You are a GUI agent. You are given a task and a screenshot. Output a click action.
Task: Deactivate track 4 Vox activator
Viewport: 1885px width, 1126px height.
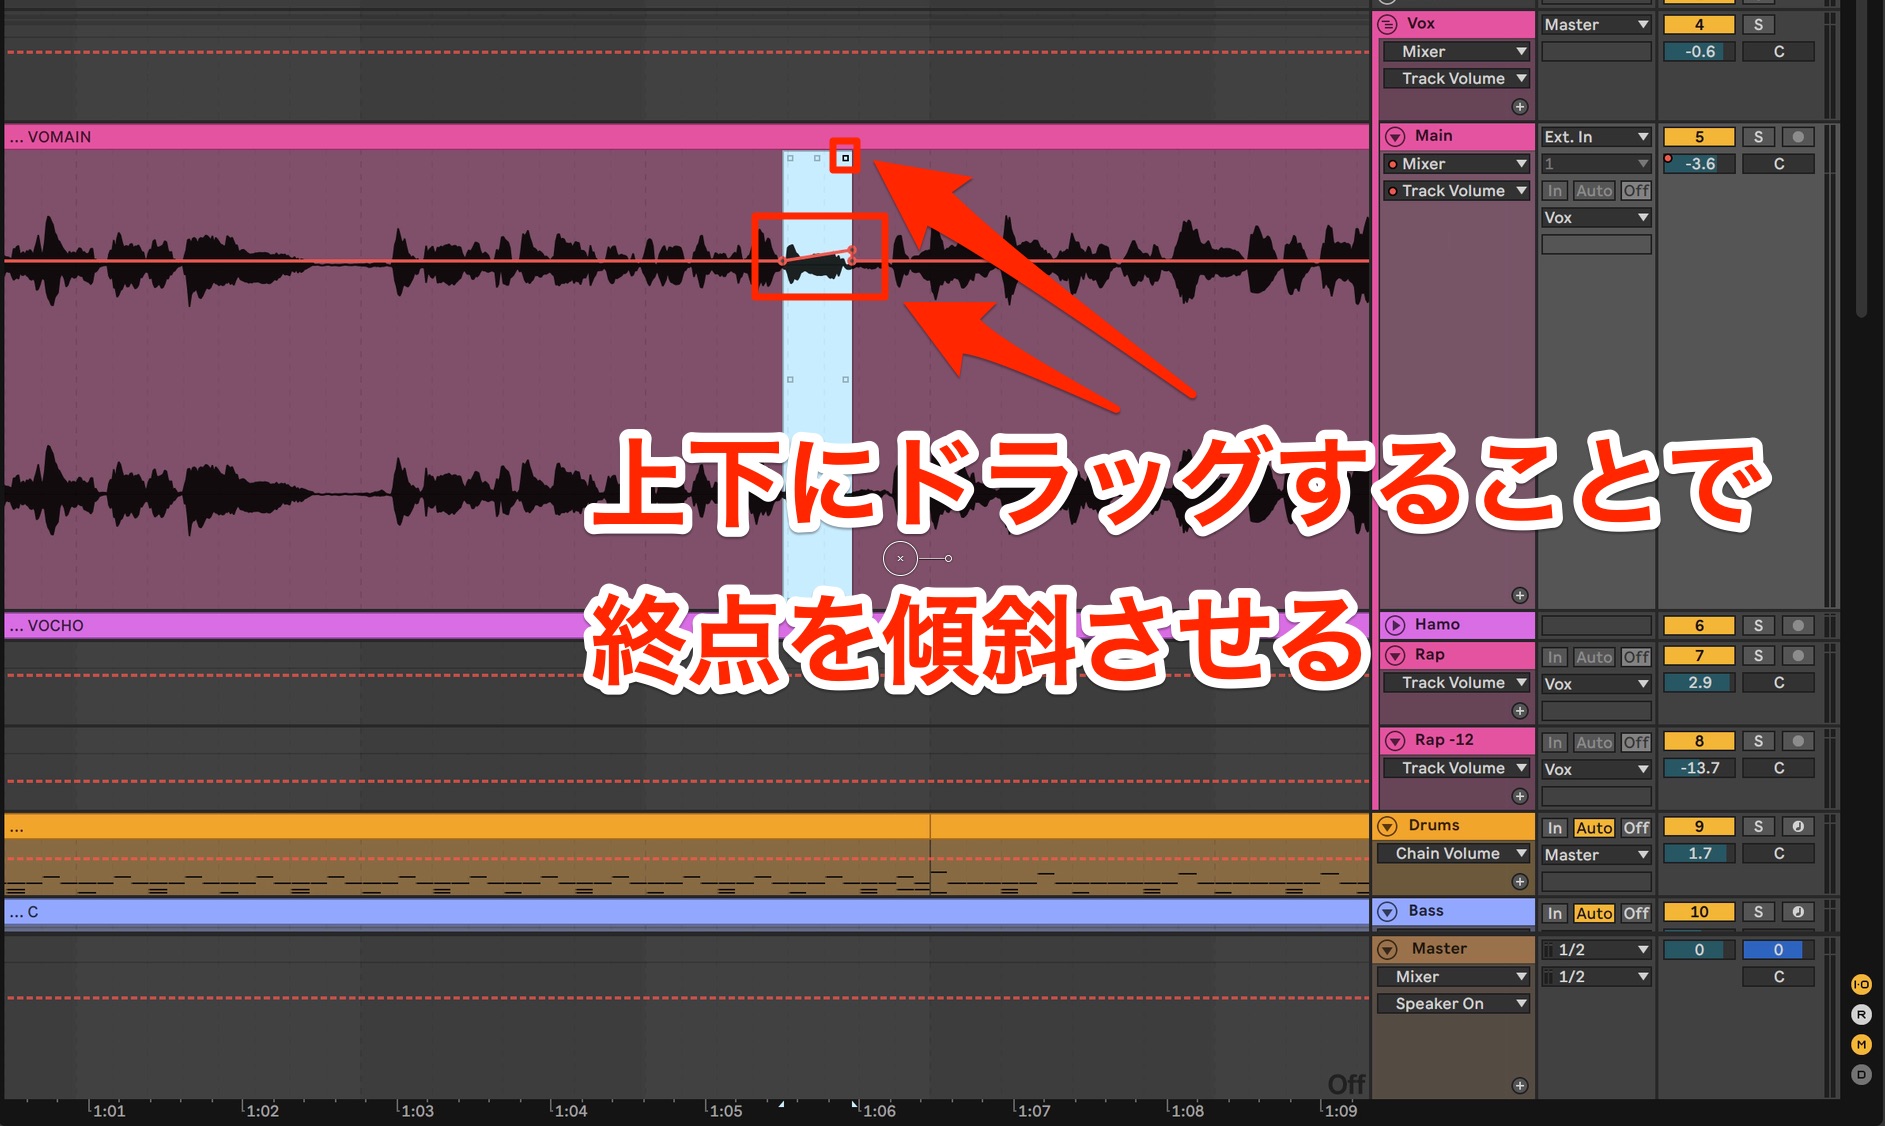1699,25
